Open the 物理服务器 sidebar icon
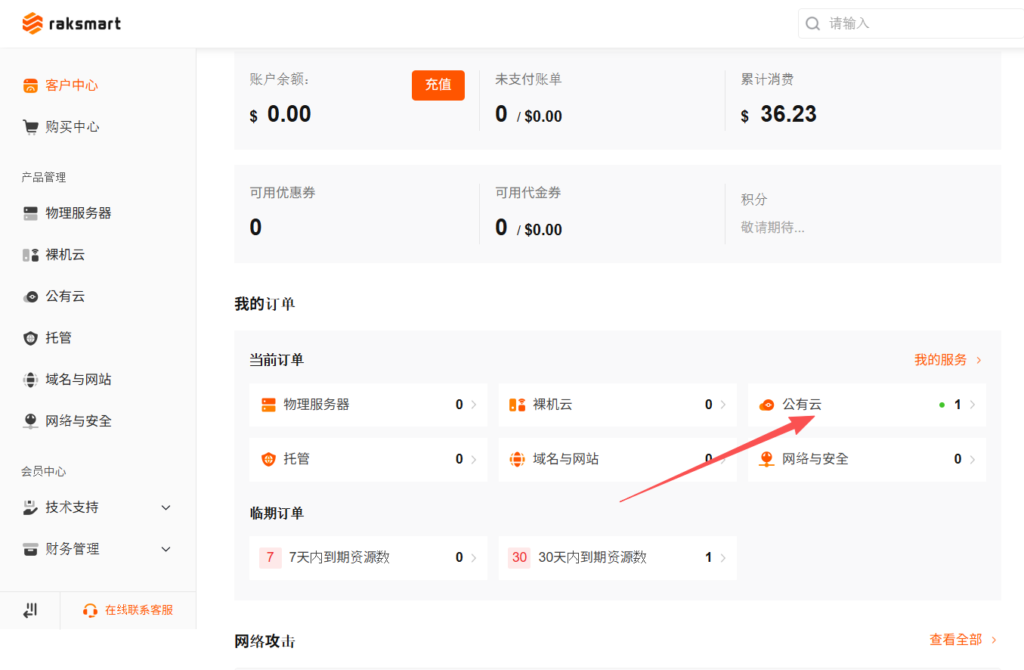1024x670 pixels. (x=30, y=213)
